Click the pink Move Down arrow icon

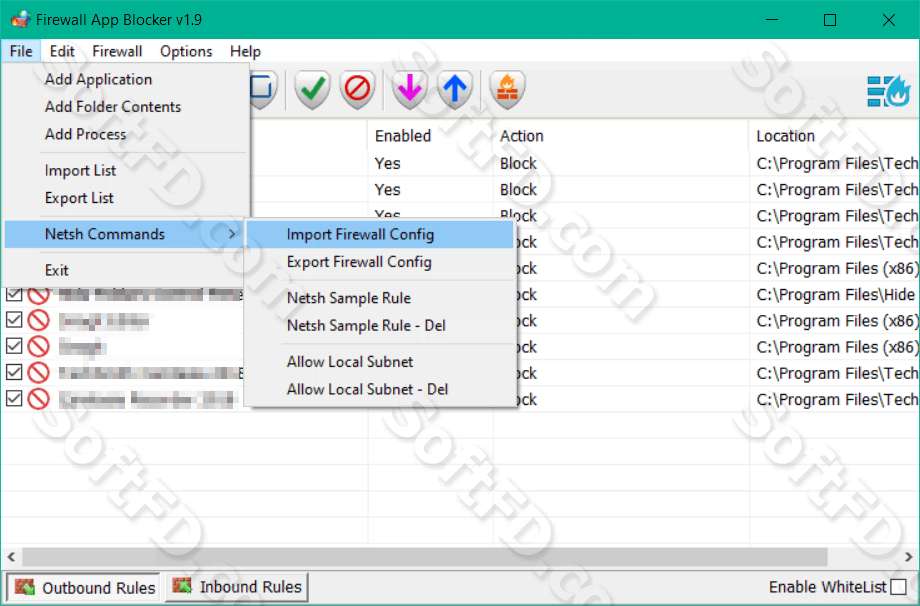(409, 89)
